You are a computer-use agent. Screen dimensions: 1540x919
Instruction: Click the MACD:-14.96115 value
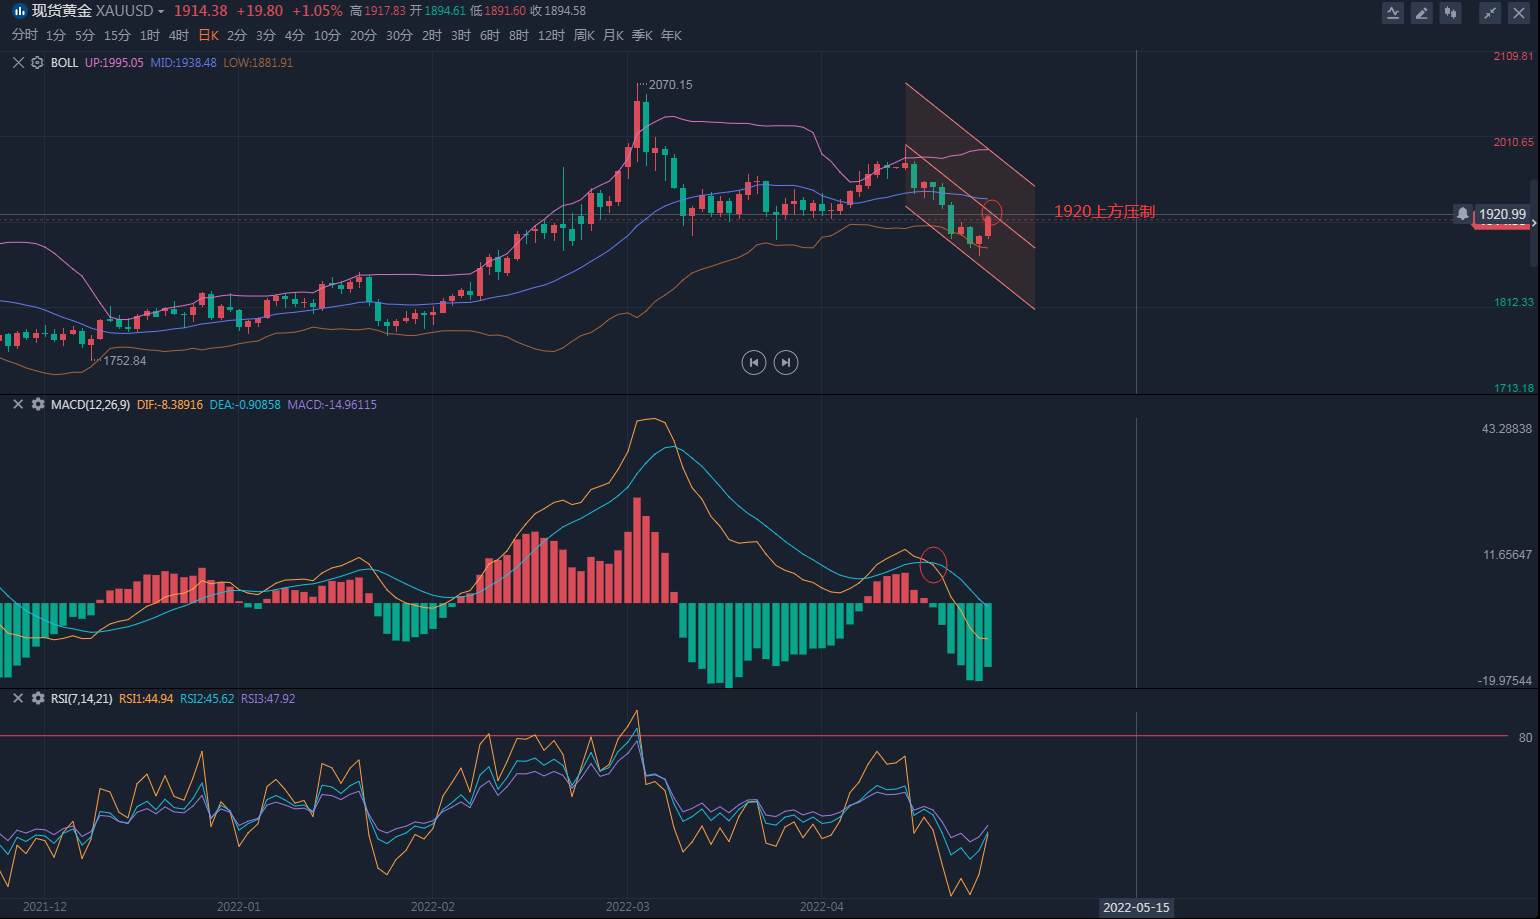coord(332,404)
